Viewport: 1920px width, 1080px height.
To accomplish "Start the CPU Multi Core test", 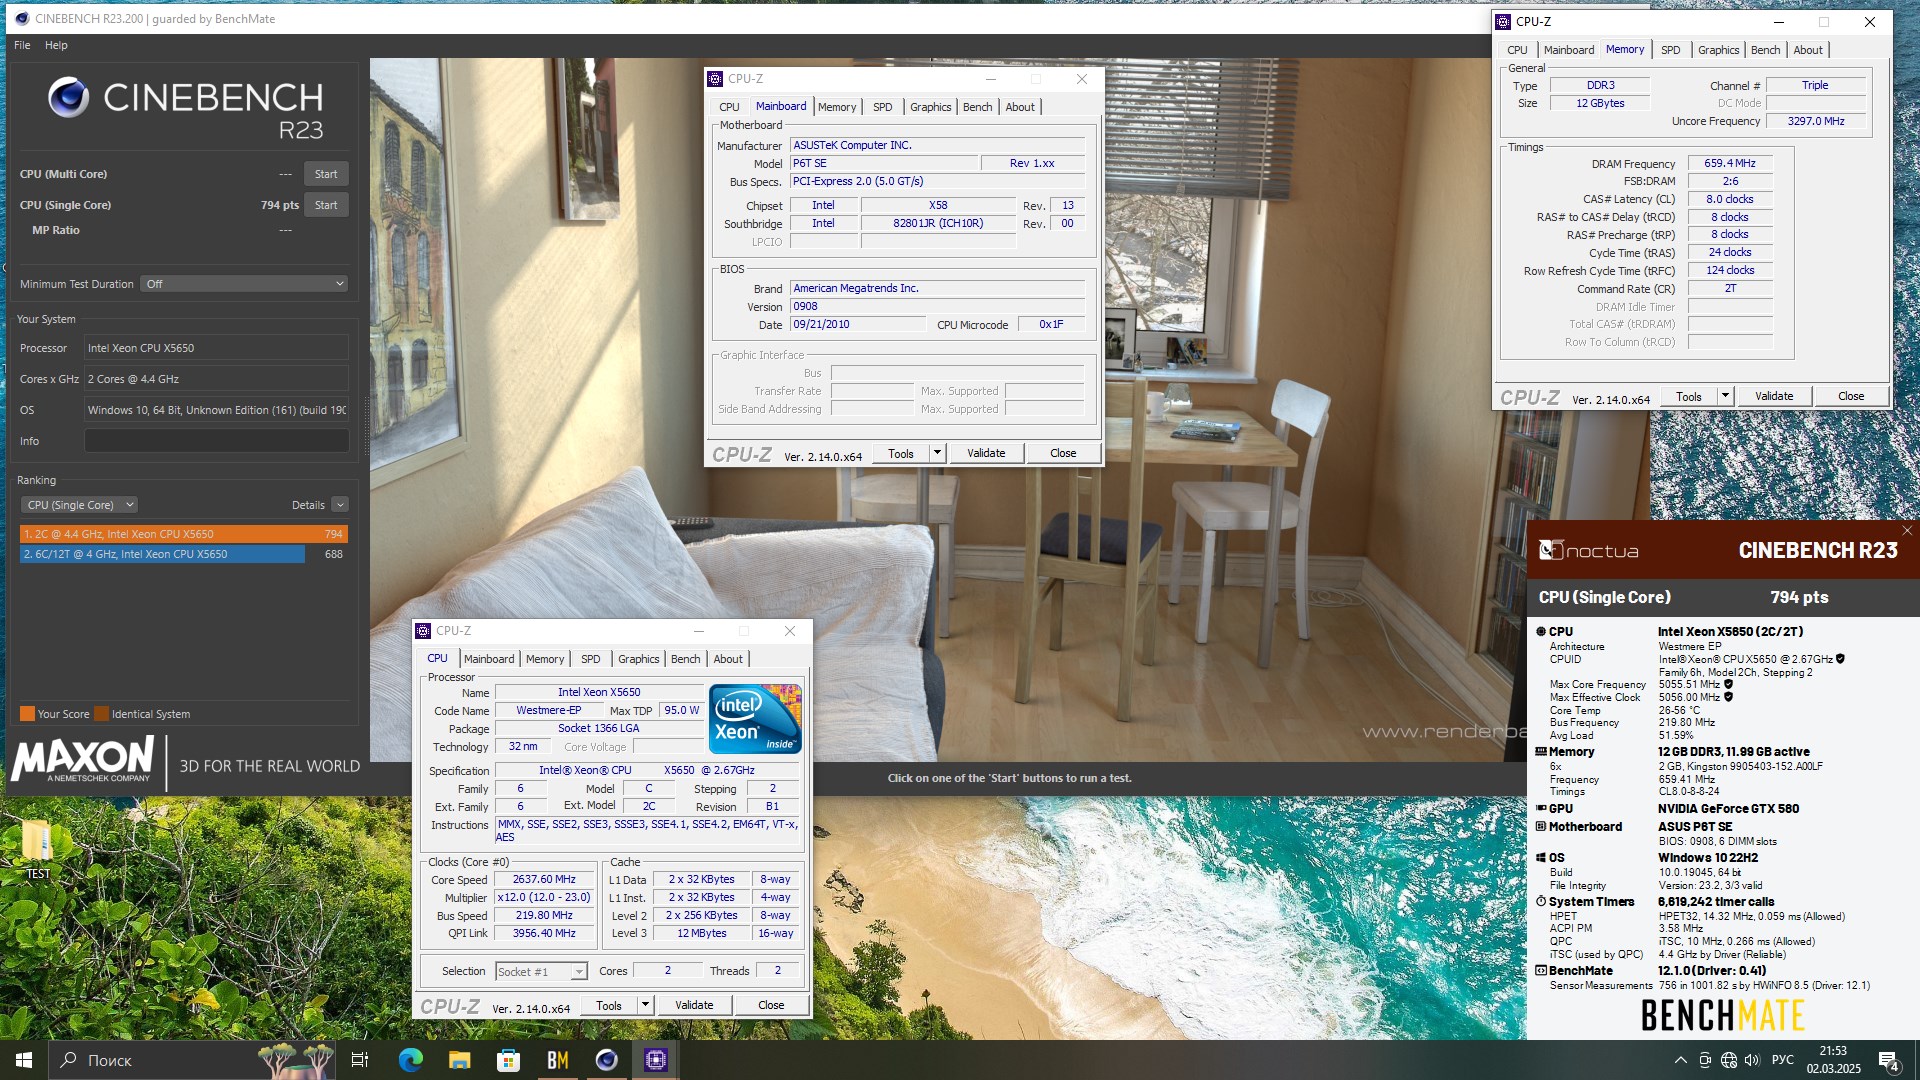I will 326,174.
